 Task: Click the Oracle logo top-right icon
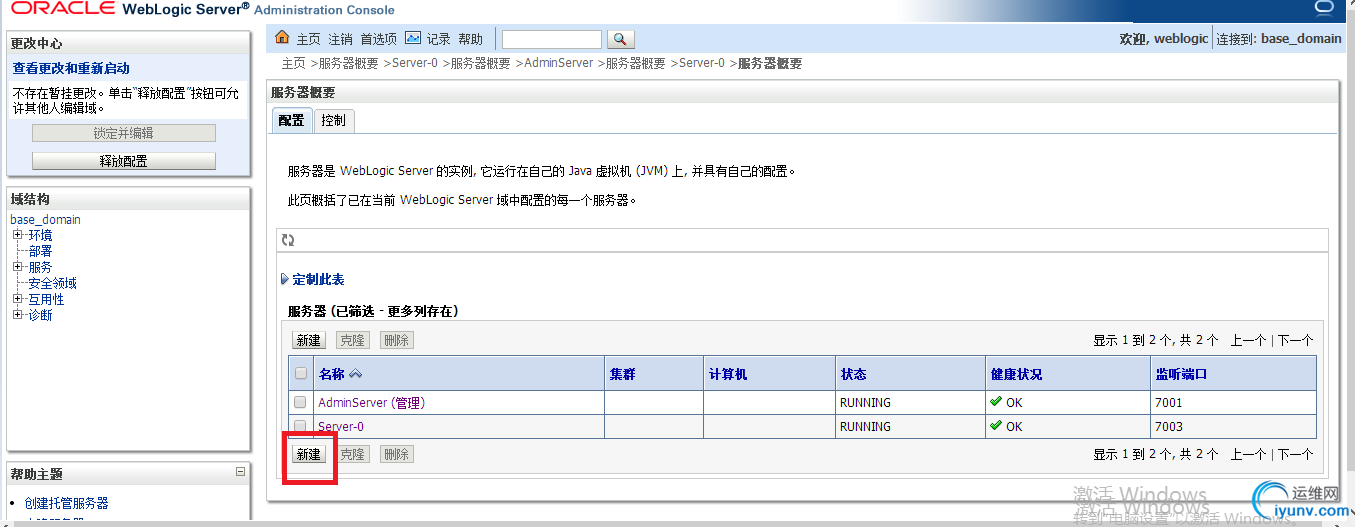[x=1324, y=9]
